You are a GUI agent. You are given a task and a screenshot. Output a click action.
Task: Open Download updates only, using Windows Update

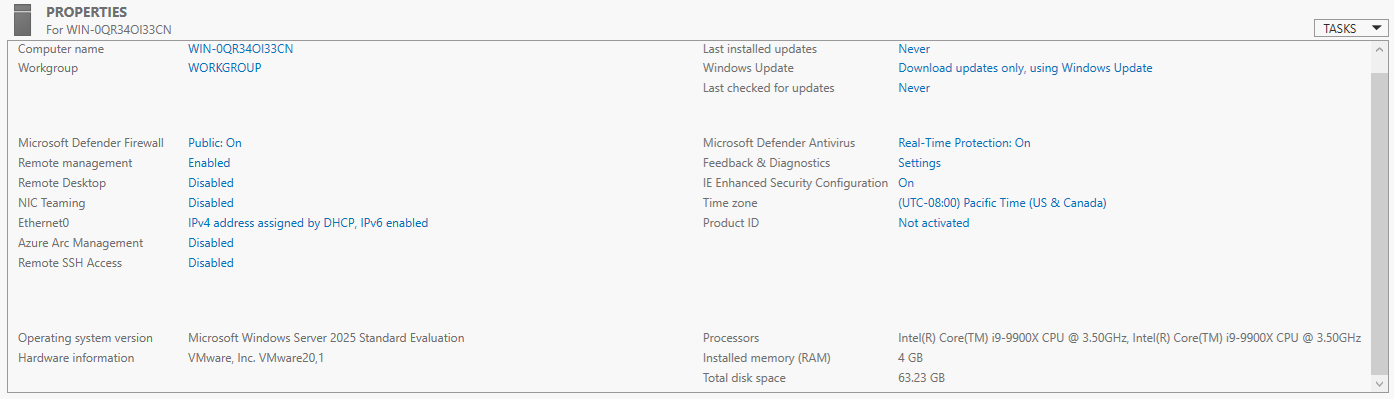point(1025,68)
